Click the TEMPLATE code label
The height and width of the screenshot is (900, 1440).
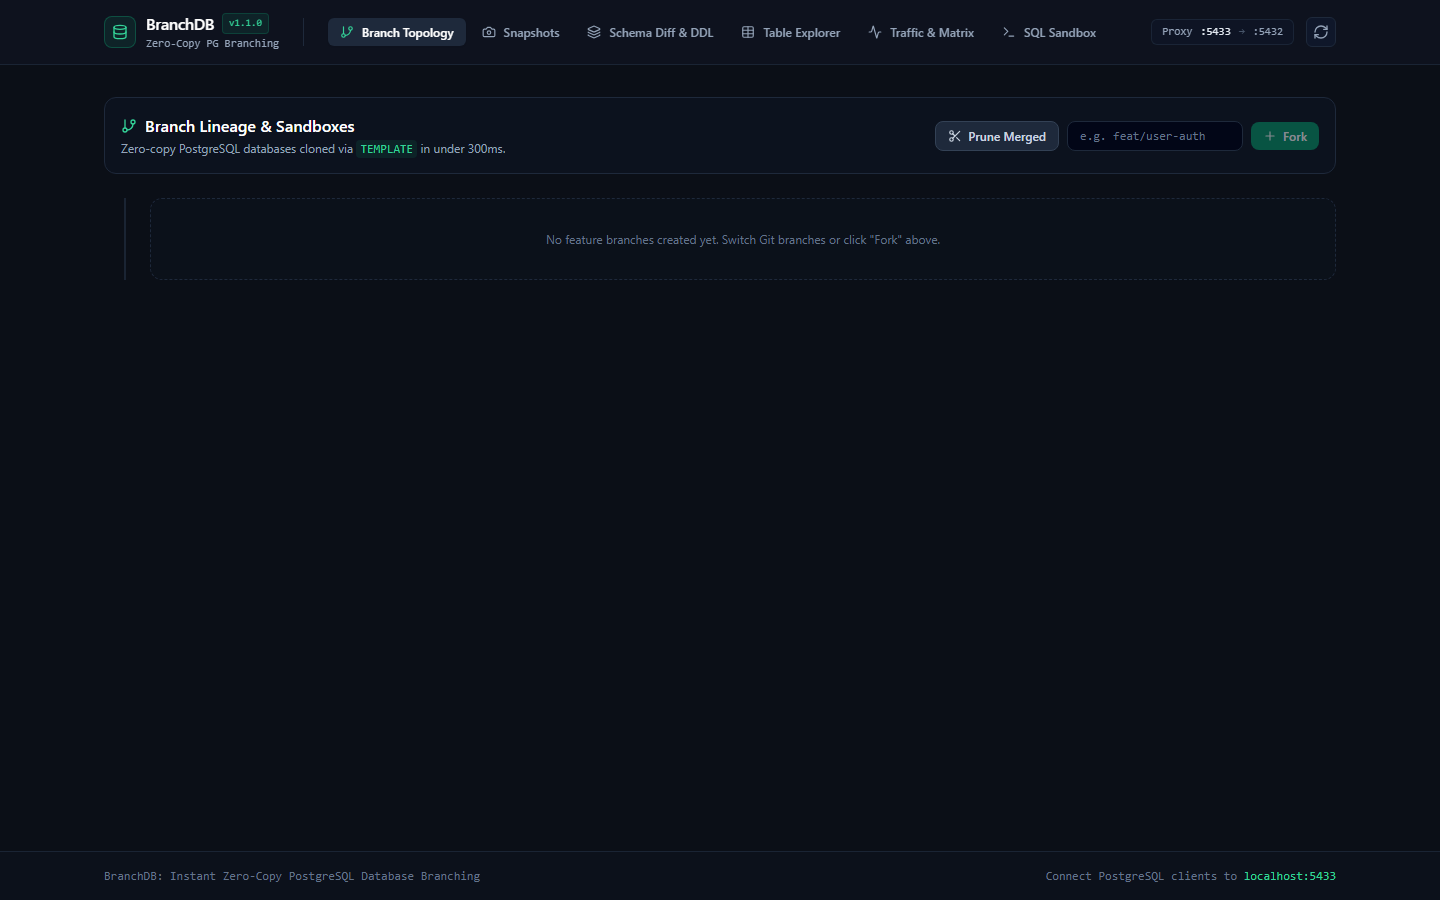point(387,149)
